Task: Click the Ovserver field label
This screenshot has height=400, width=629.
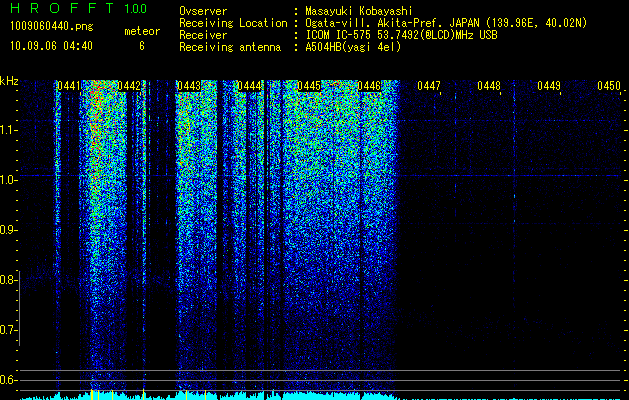Action: click(x=203, y=11)
